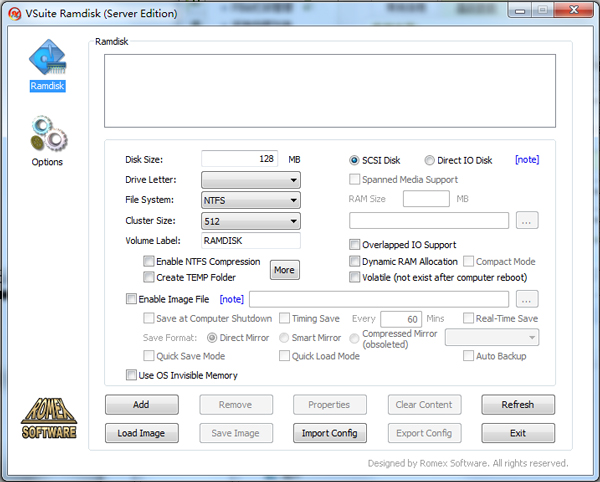Screen dimensions: 600x482
Task: Click the Romex Software logo
Action: 49,418
